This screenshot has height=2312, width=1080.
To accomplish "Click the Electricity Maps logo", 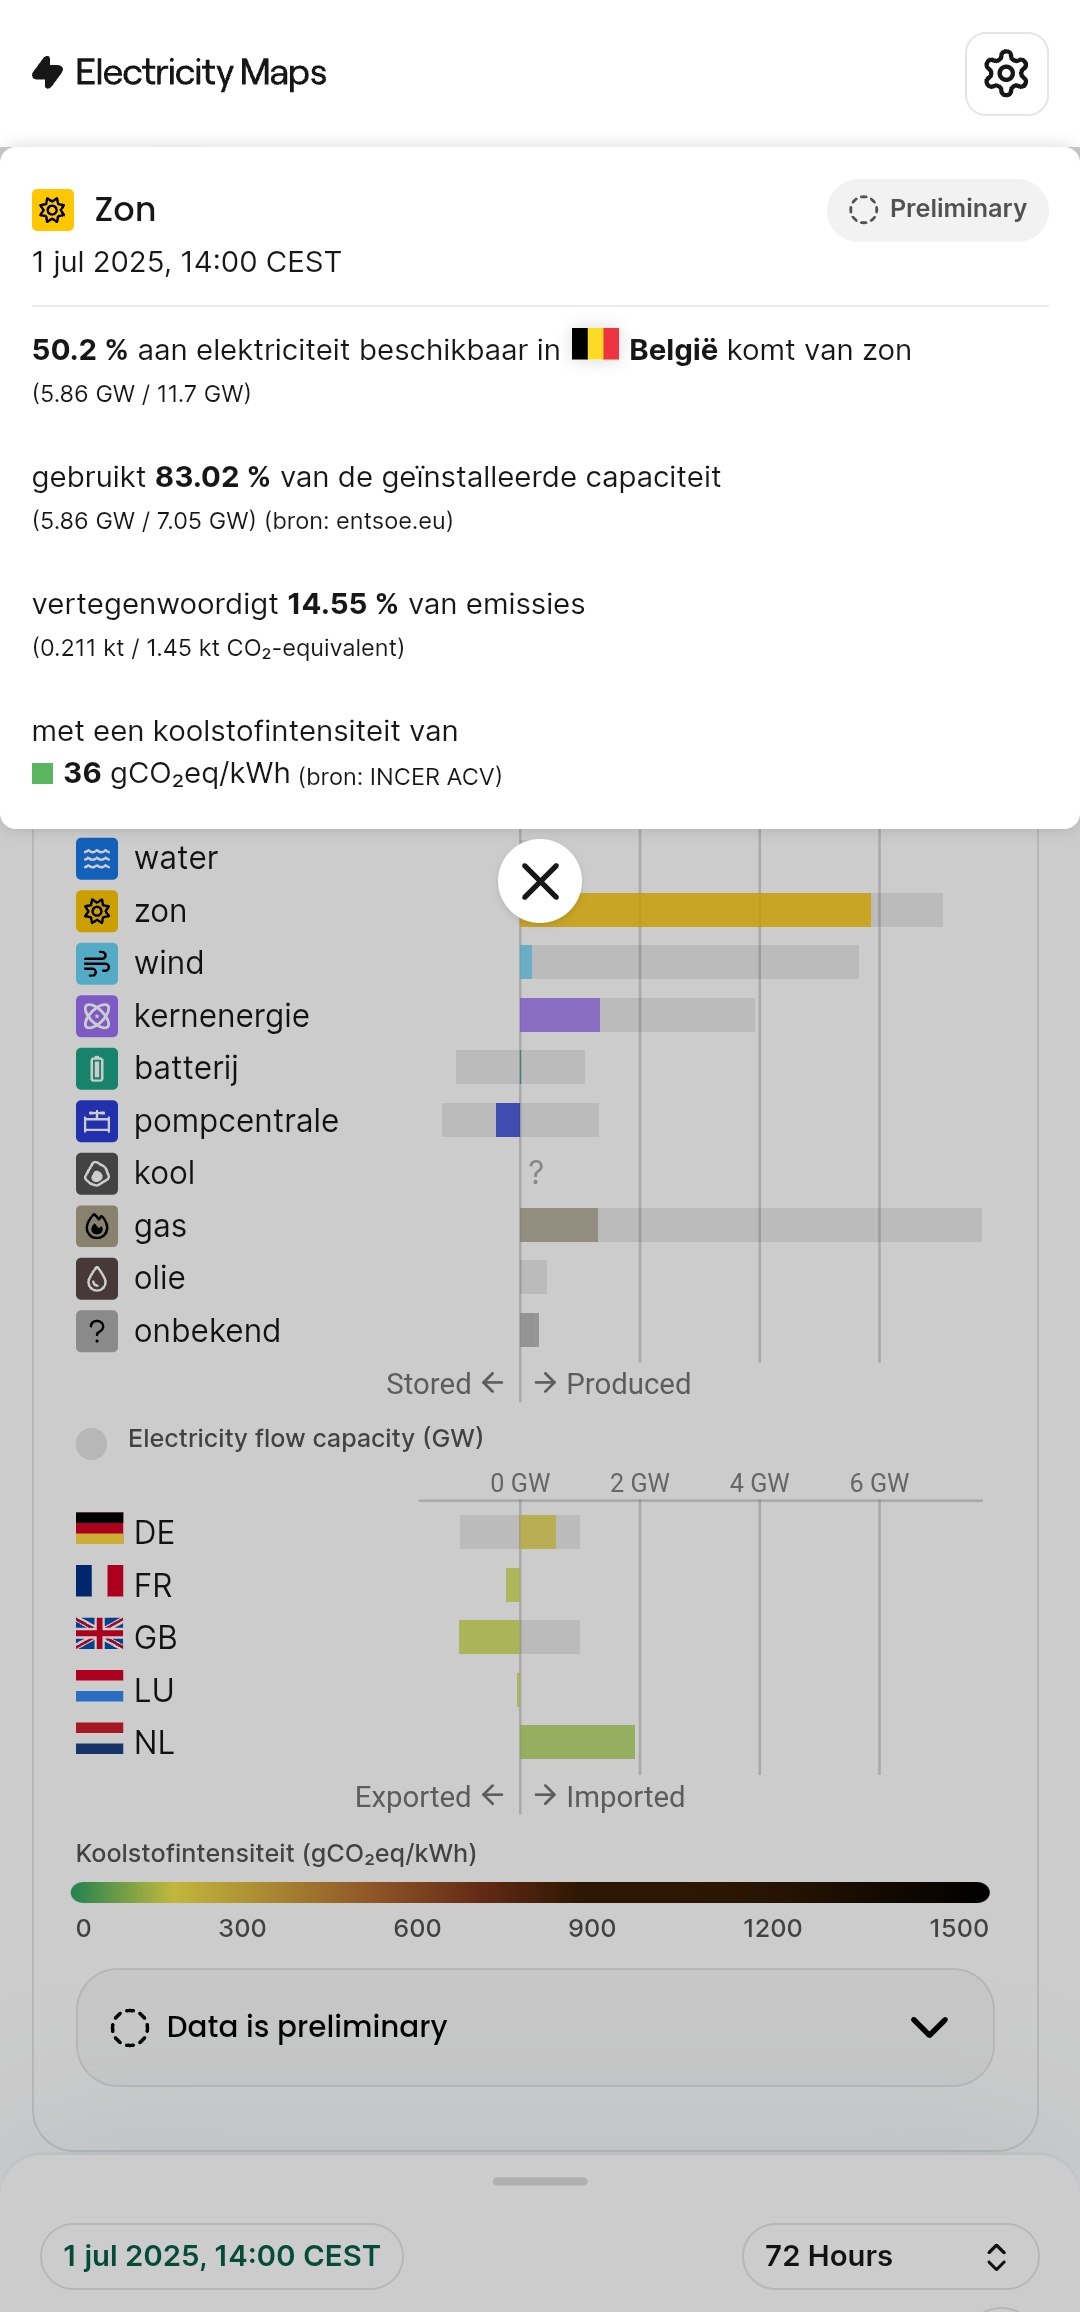I will pyautogui.click(x=180, y=73).
